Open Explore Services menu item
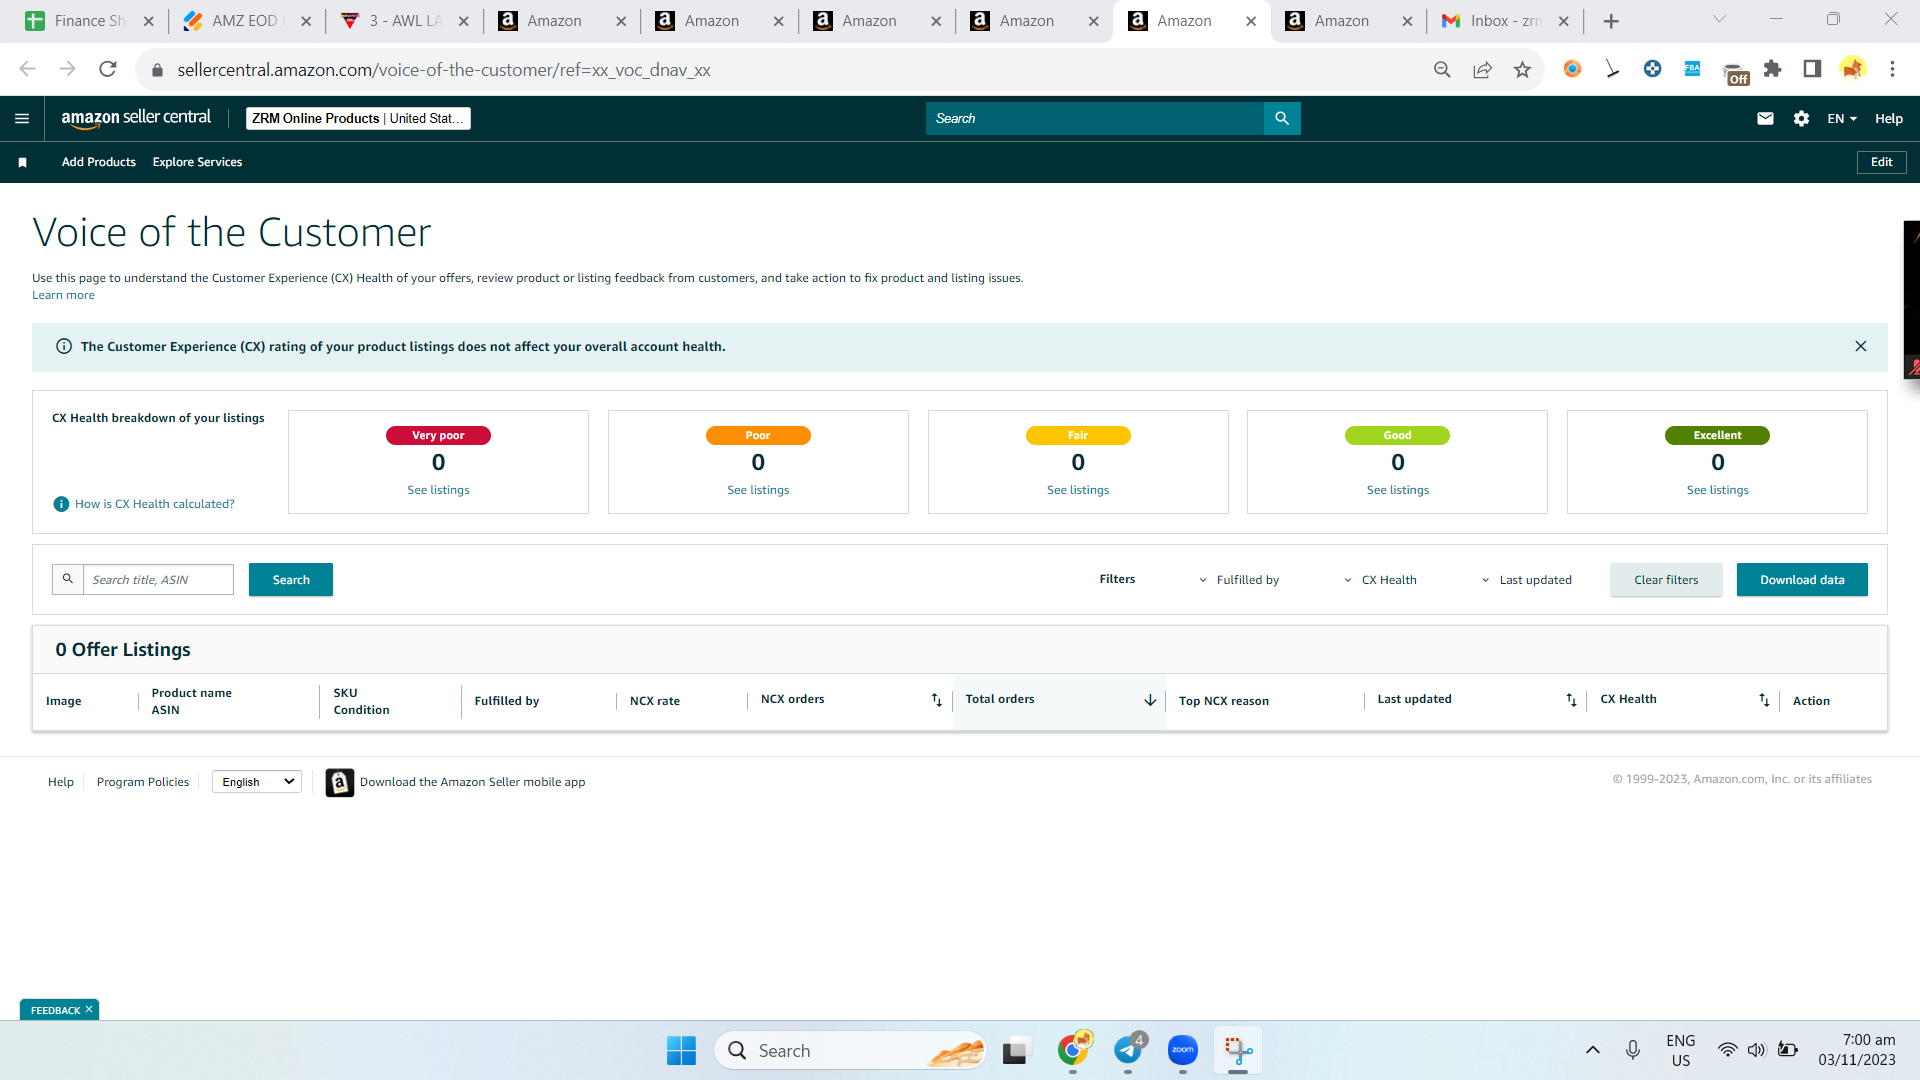Screen dimensions: 1920x1080 click(x=197, y=162)
